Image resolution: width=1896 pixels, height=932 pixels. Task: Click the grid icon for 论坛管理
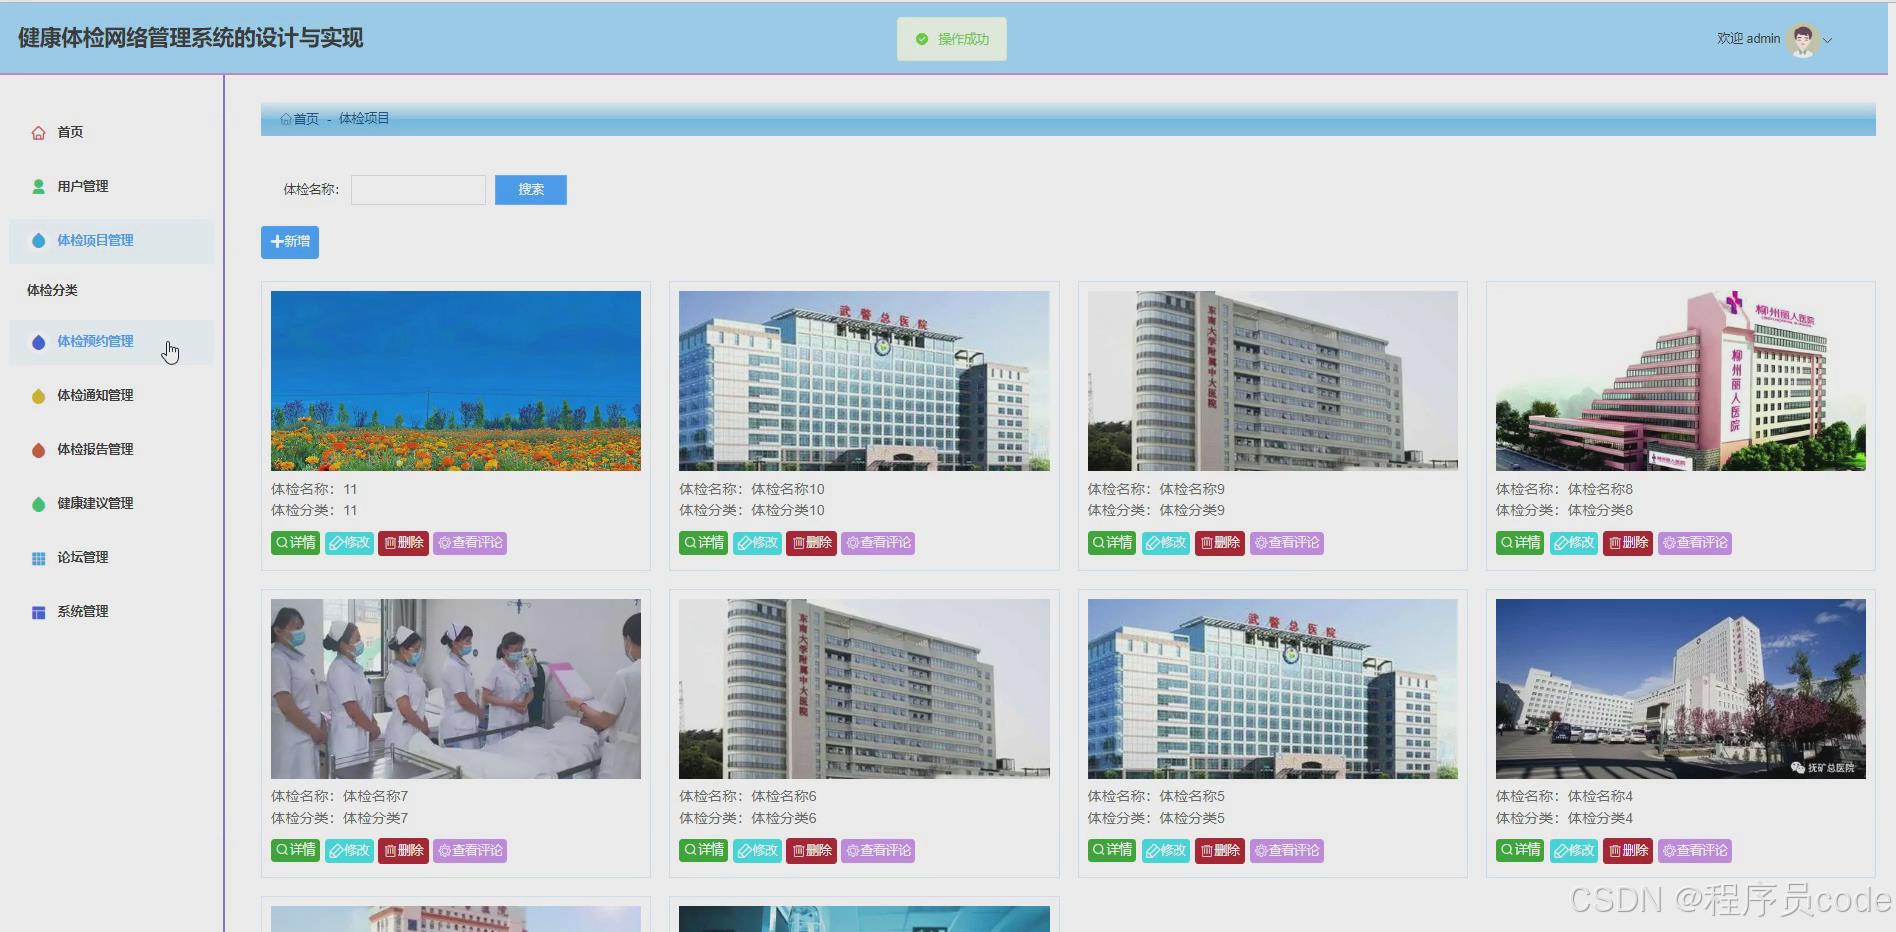[38, 558]
